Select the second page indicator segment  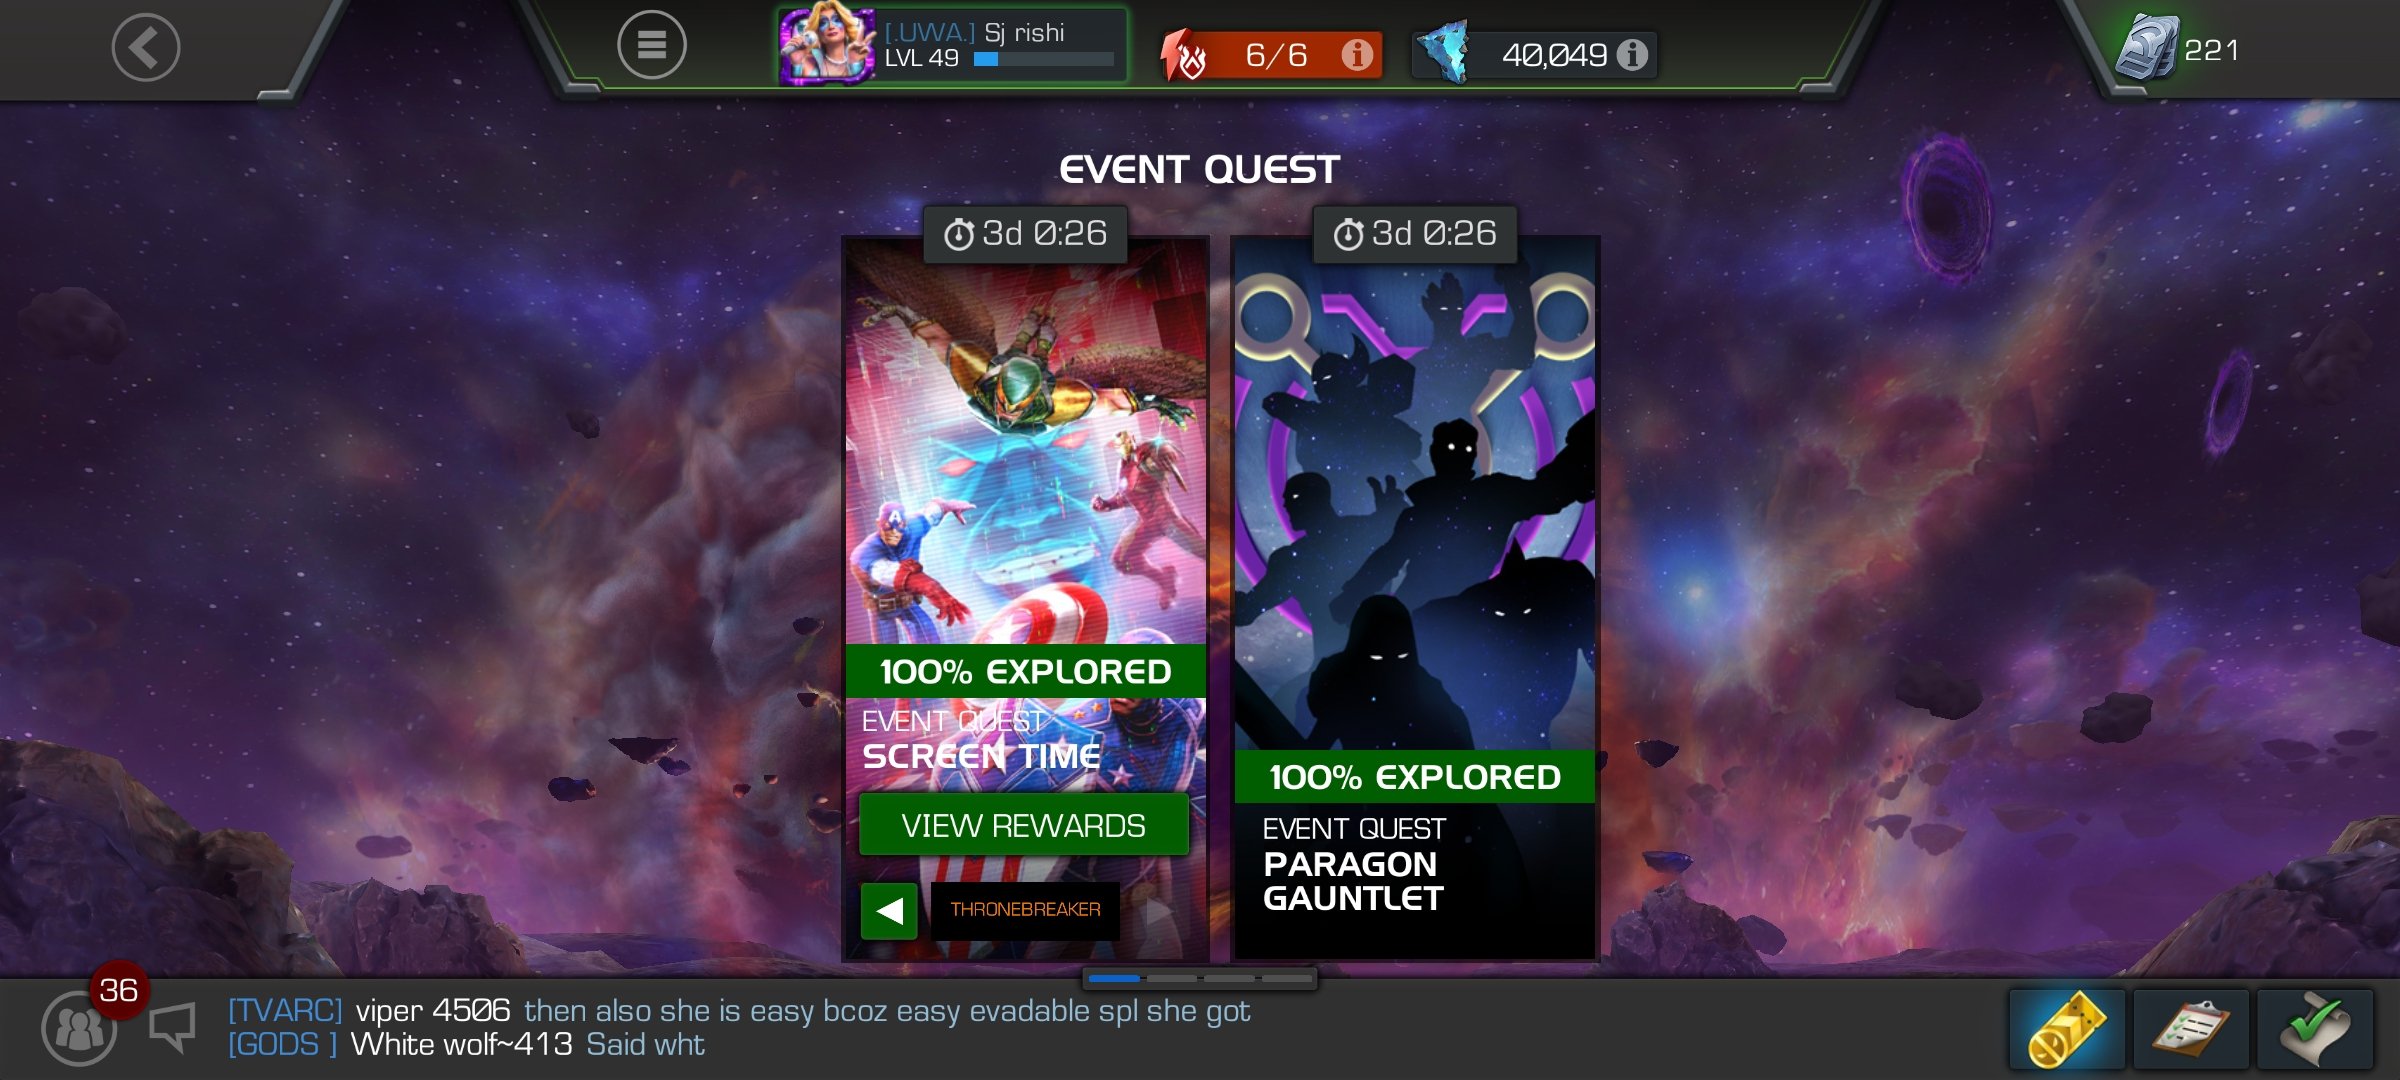click(1171, 978)
